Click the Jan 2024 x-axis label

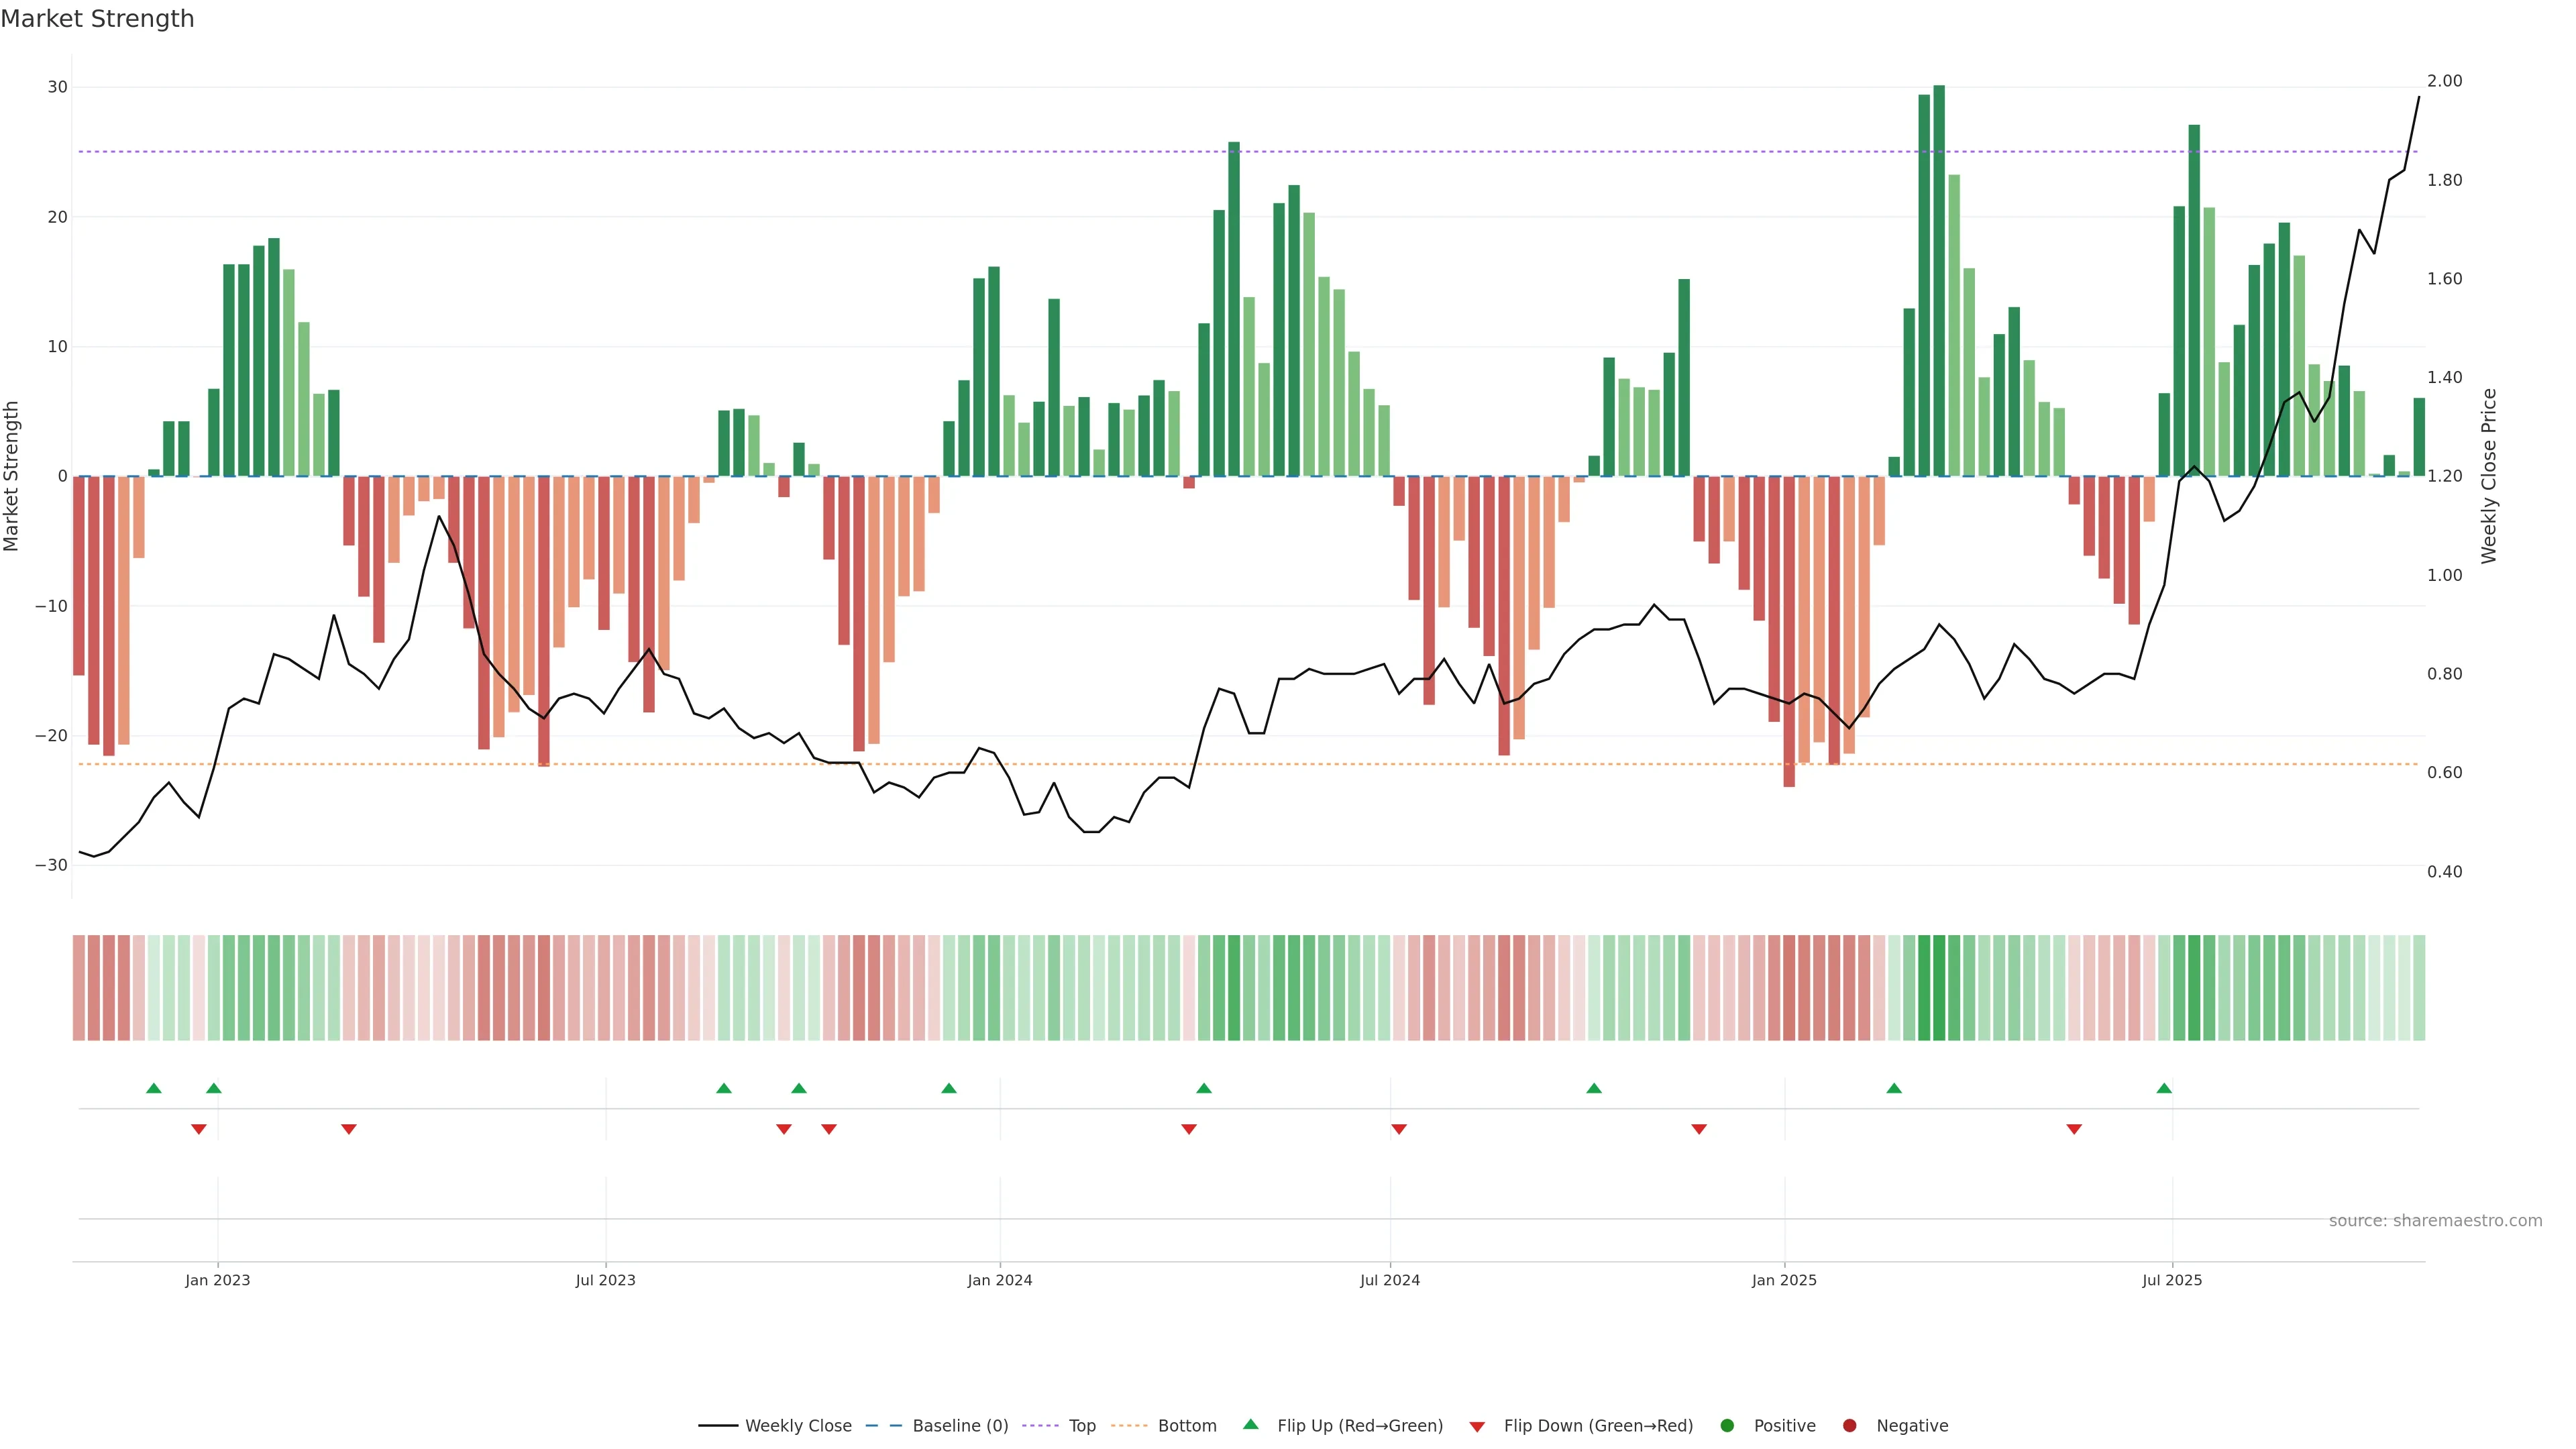tap(999, 1280)
